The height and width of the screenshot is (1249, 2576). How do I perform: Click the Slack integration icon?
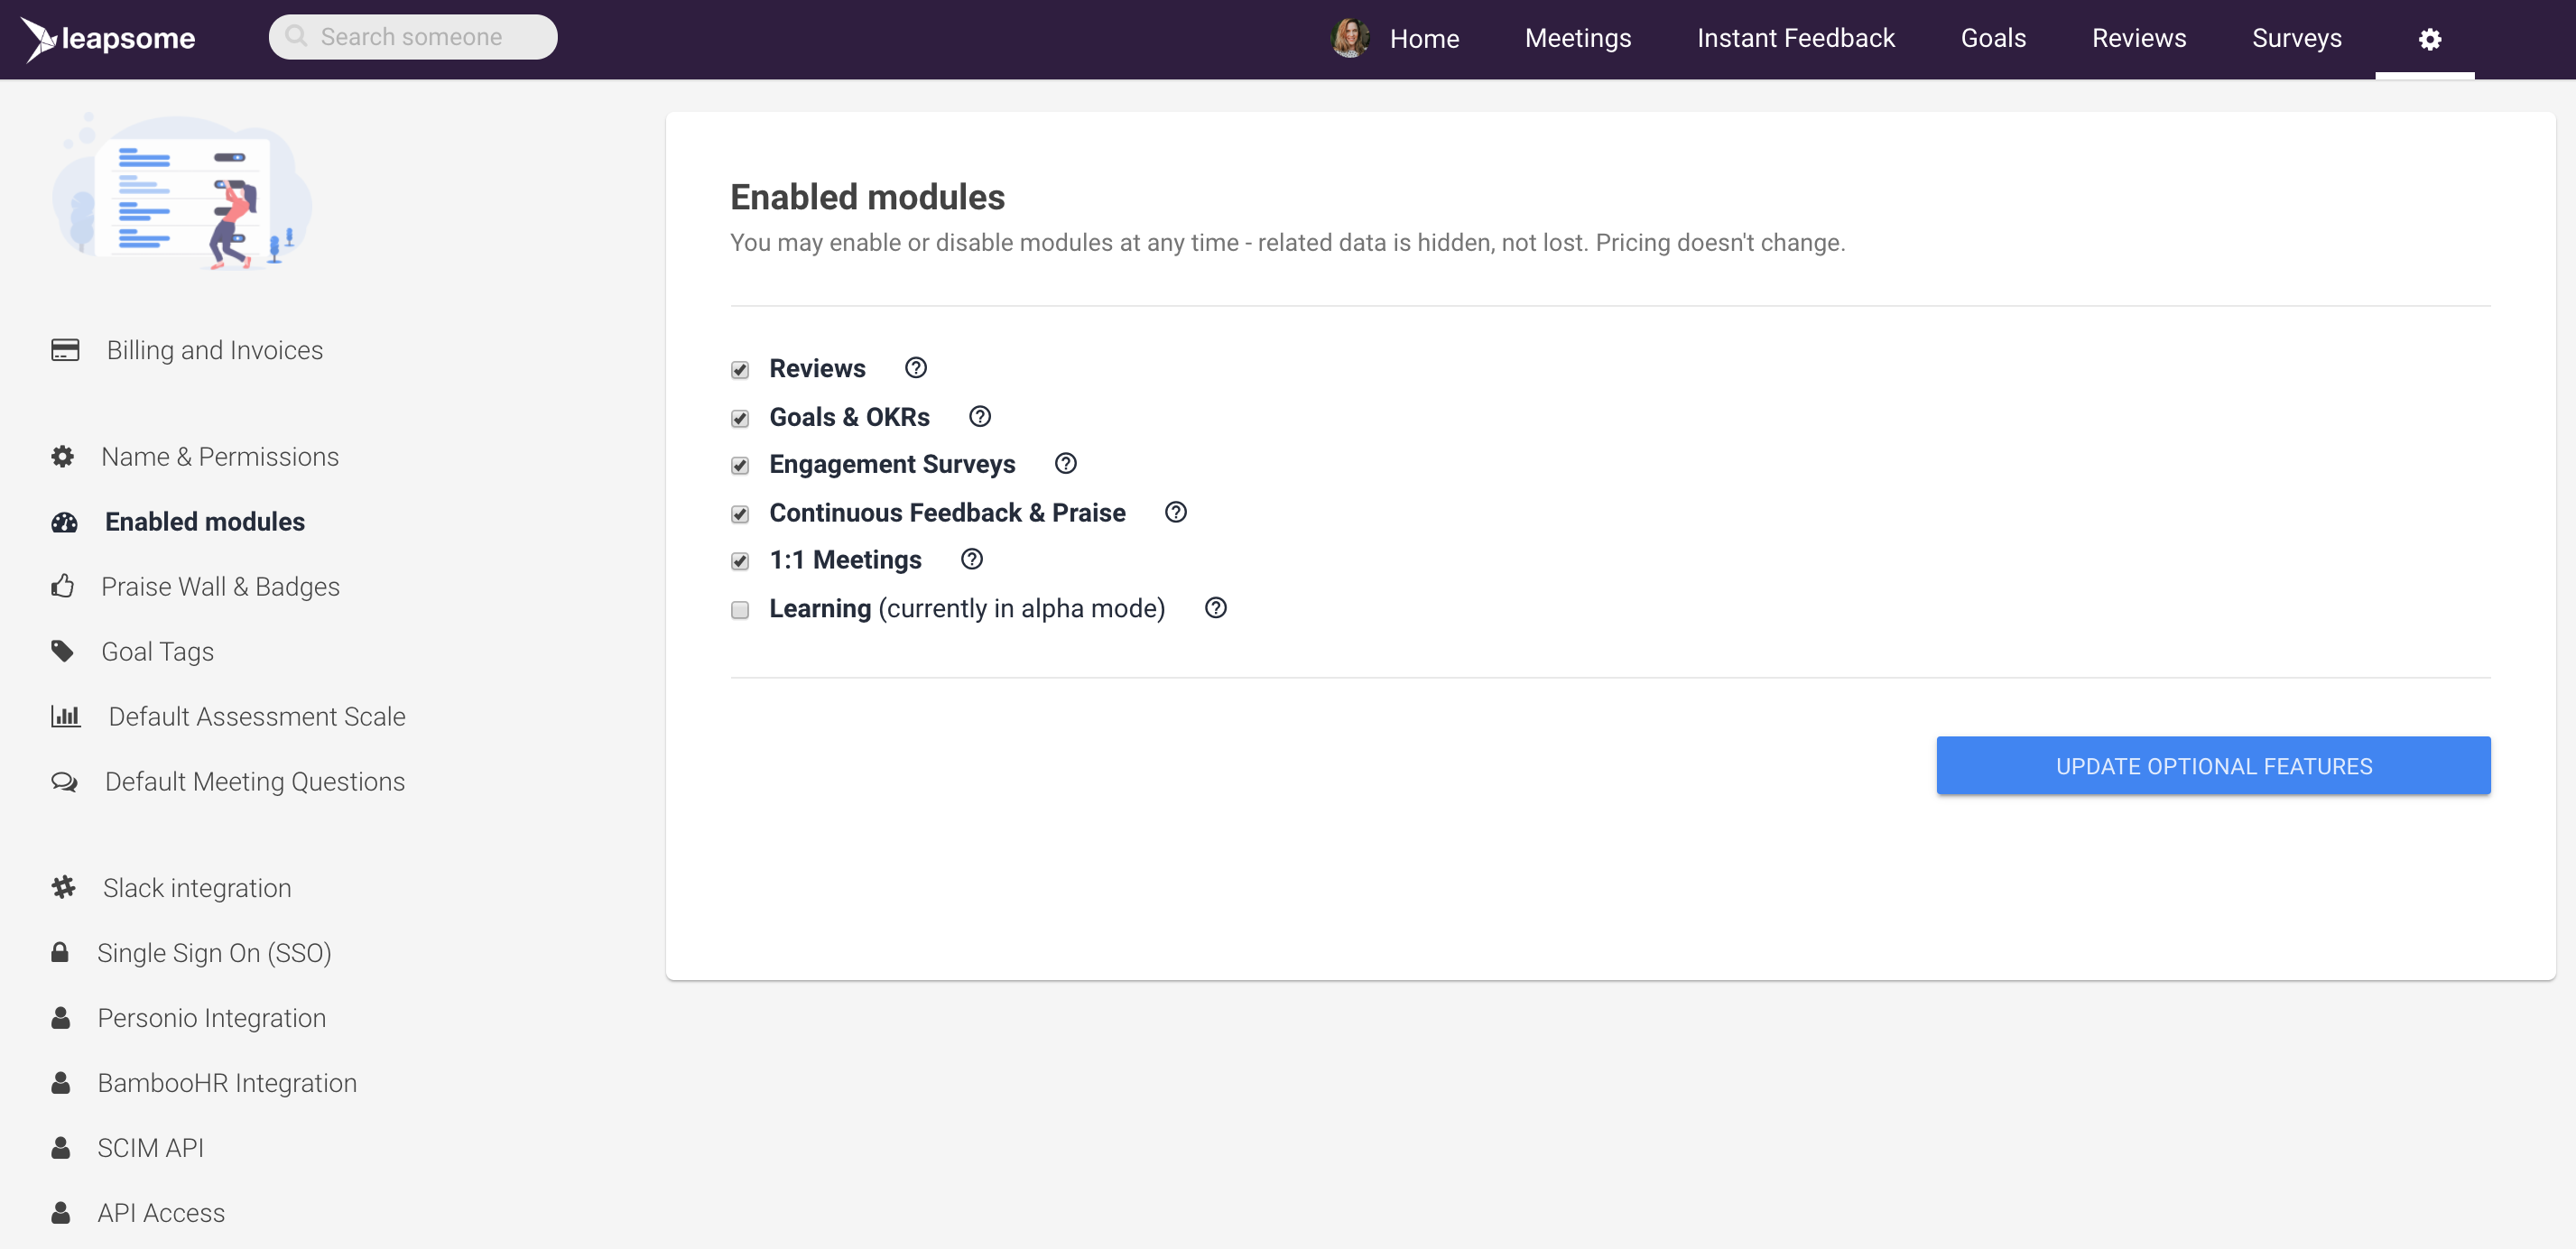tap(63, 887)
